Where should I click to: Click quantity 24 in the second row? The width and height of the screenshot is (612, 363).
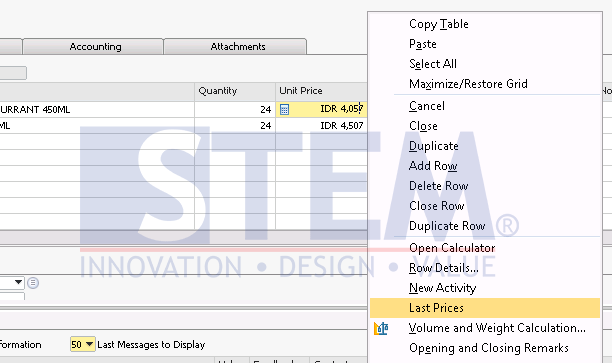pos(235,126)
